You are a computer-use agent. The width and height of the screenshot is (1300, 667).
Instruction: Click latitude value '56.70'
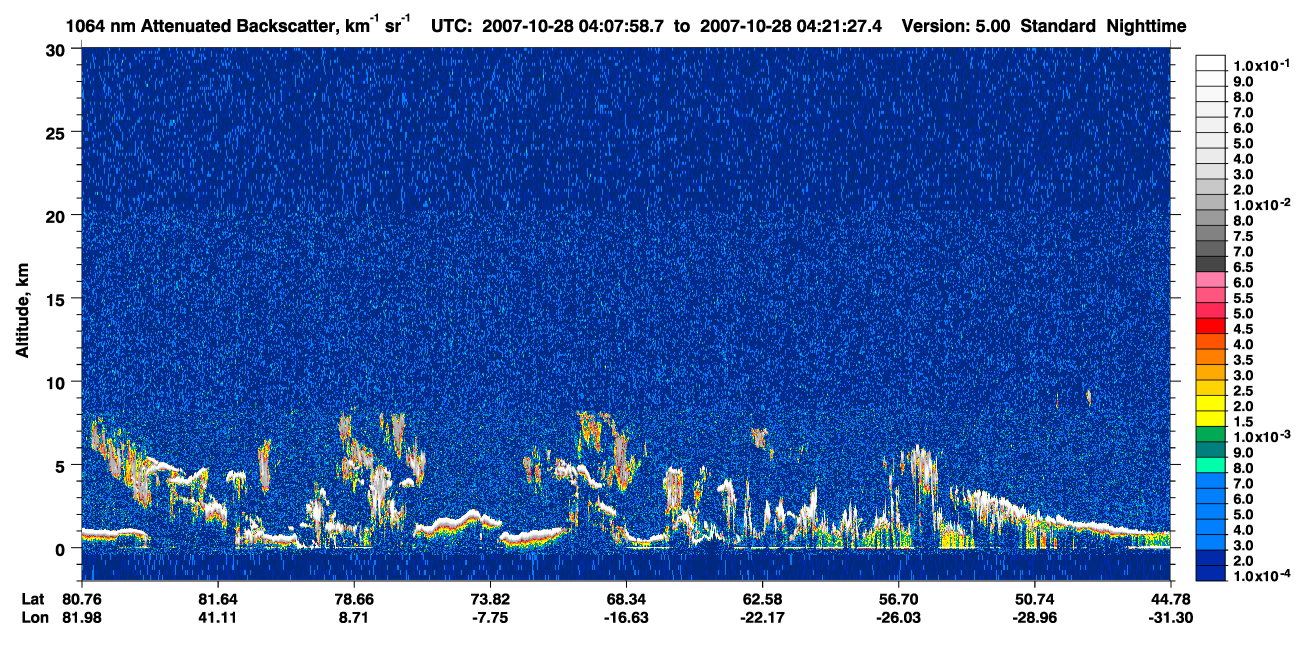(x=898, y=598)
